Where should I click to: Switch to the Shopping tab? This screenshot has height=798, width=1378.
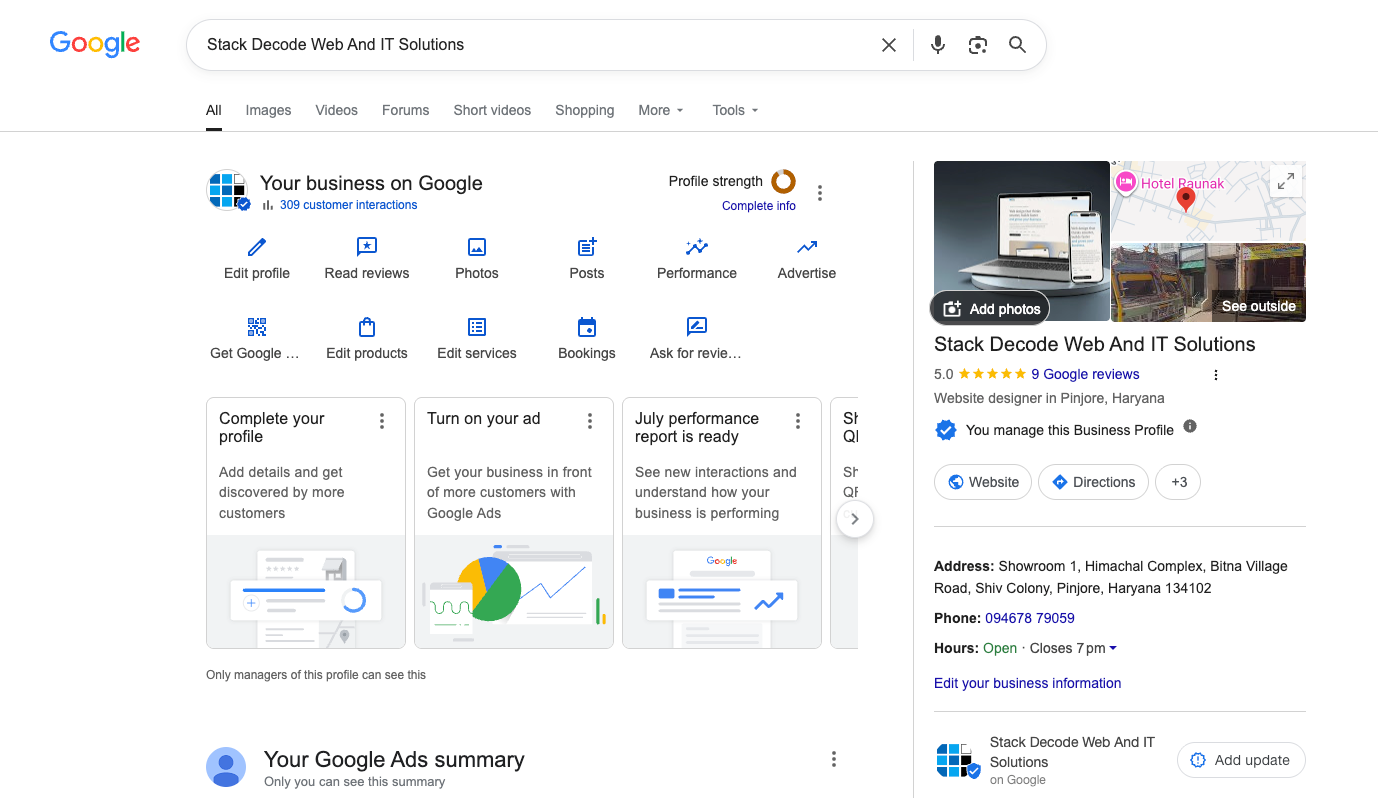point(585,110)
